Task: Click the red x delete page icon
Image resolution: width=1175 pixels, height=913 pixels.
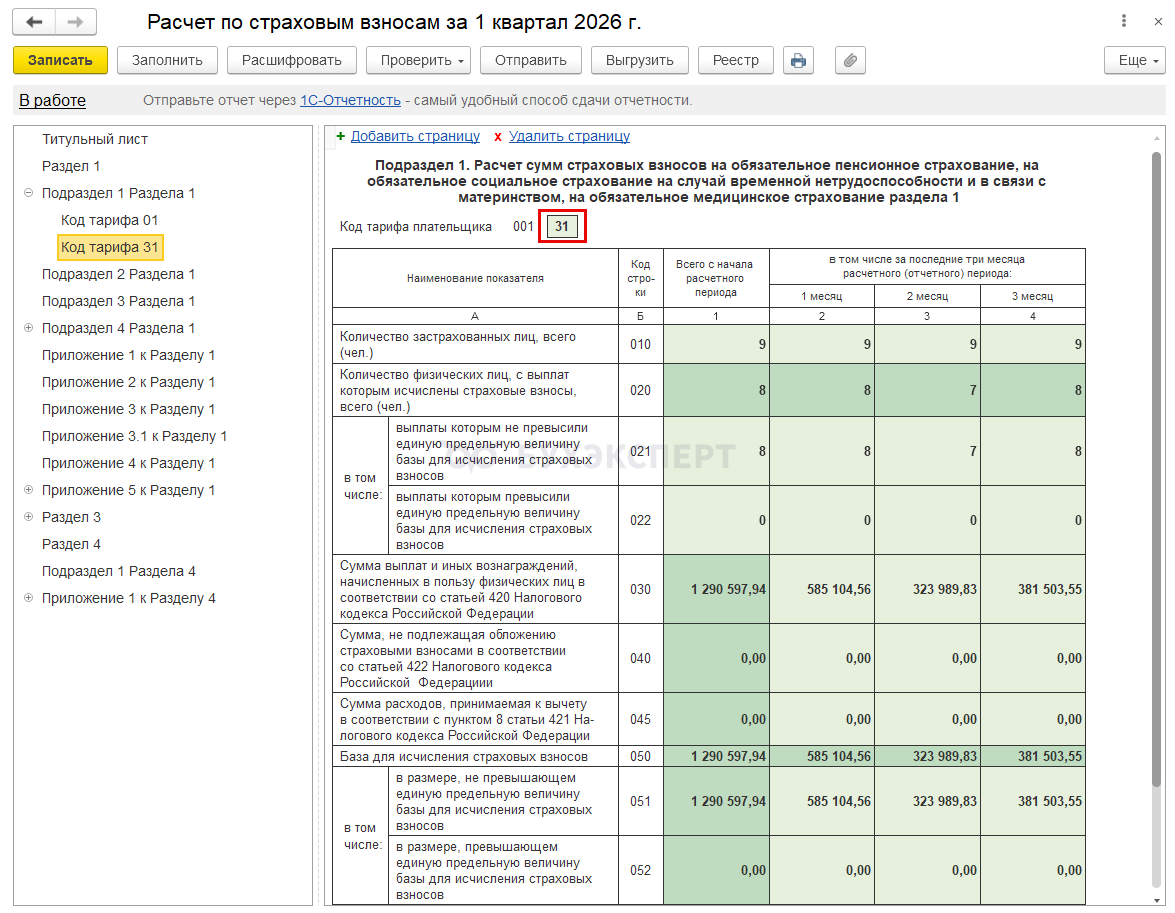Action: pos(498,137)
